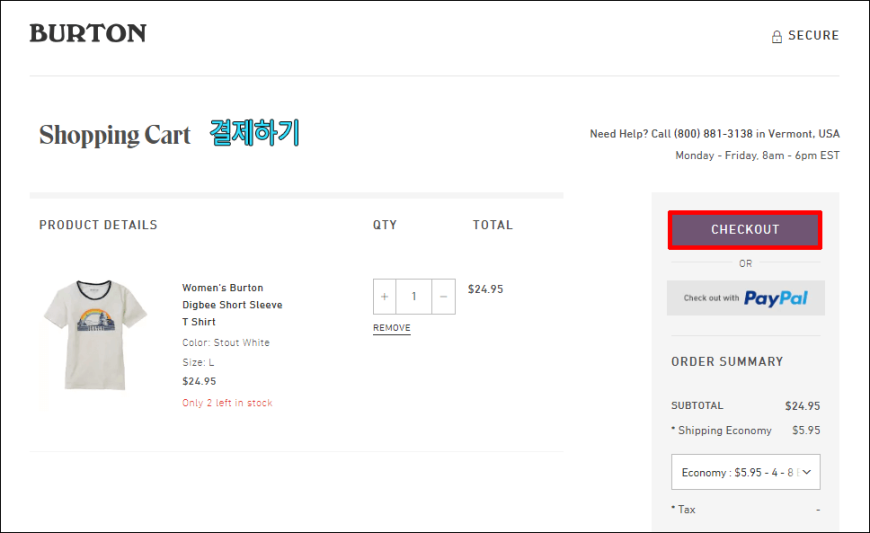Click the Tax label
Viewport: 870px width, 533px height.
pos(686,509)
